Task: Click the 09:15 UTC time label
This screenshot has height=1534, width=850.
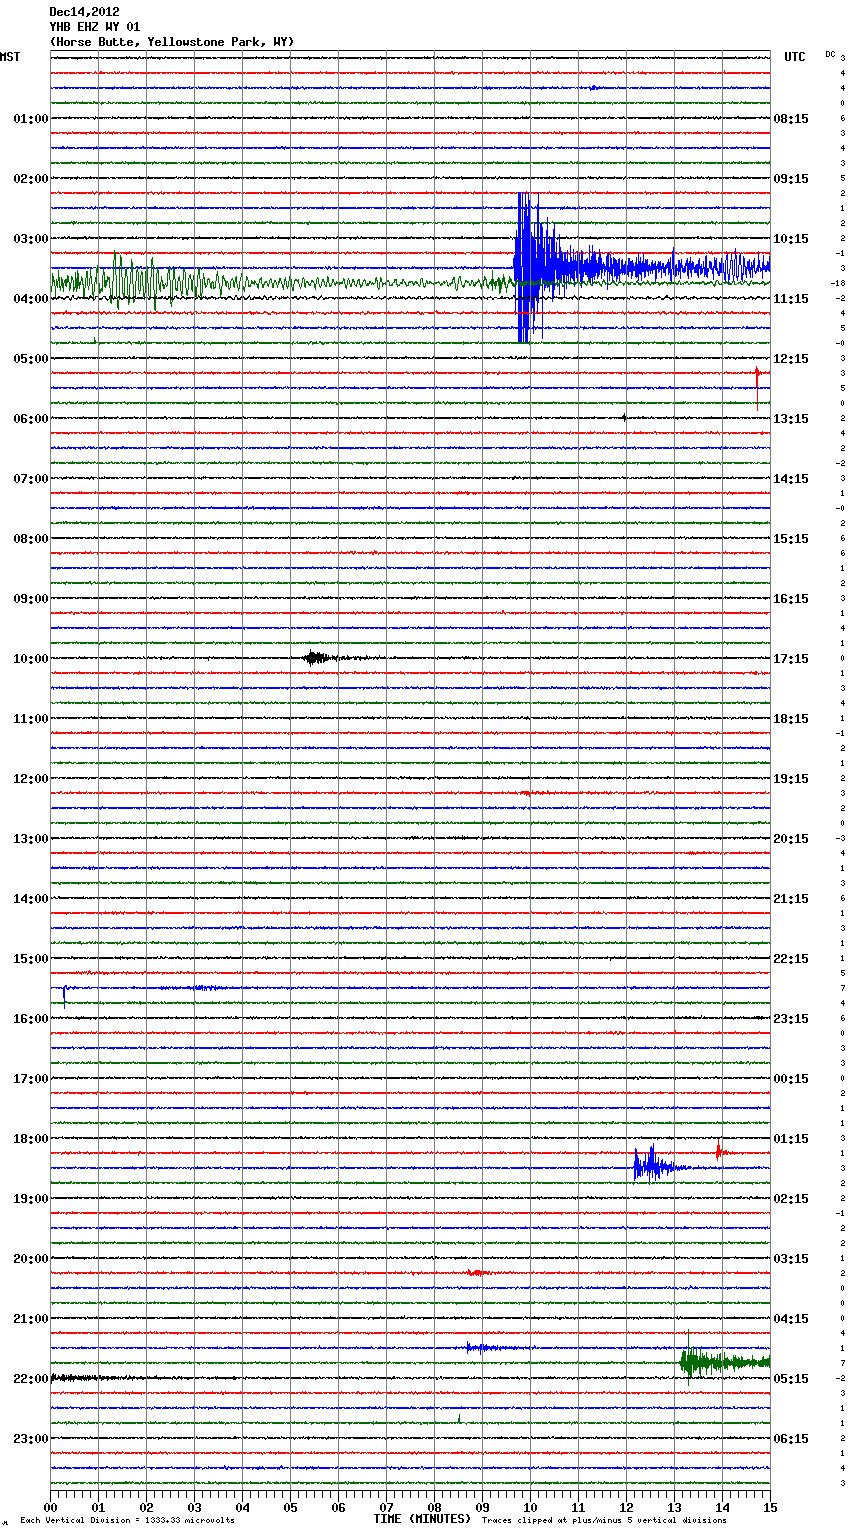Action: tap(791, 179)
